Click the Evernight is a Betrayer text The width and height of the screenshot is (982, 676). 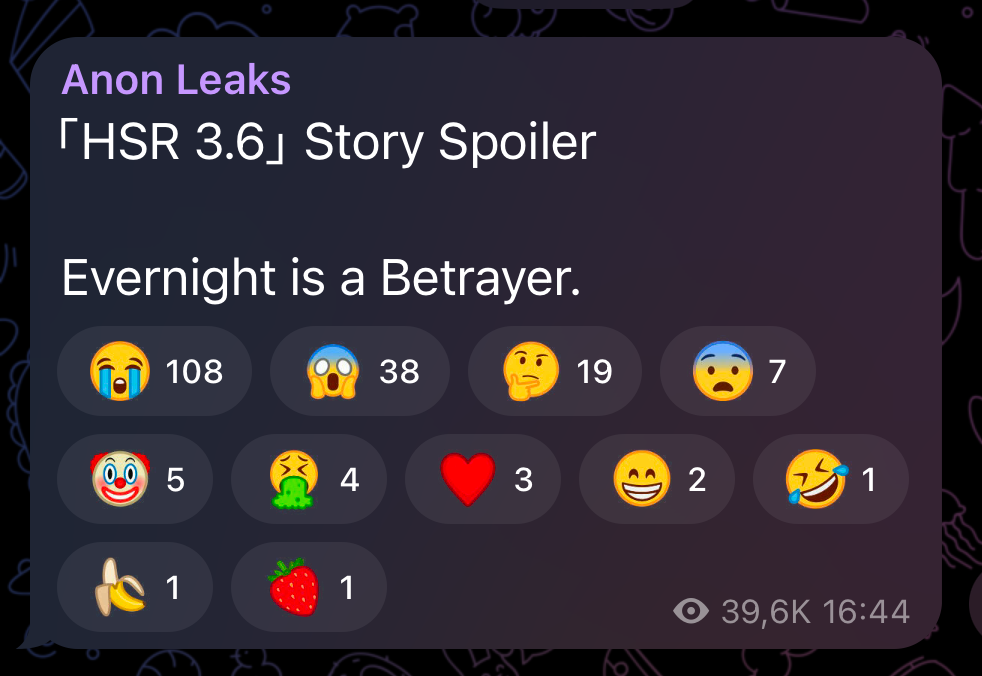pyautogui.click(x=321, y=278)
